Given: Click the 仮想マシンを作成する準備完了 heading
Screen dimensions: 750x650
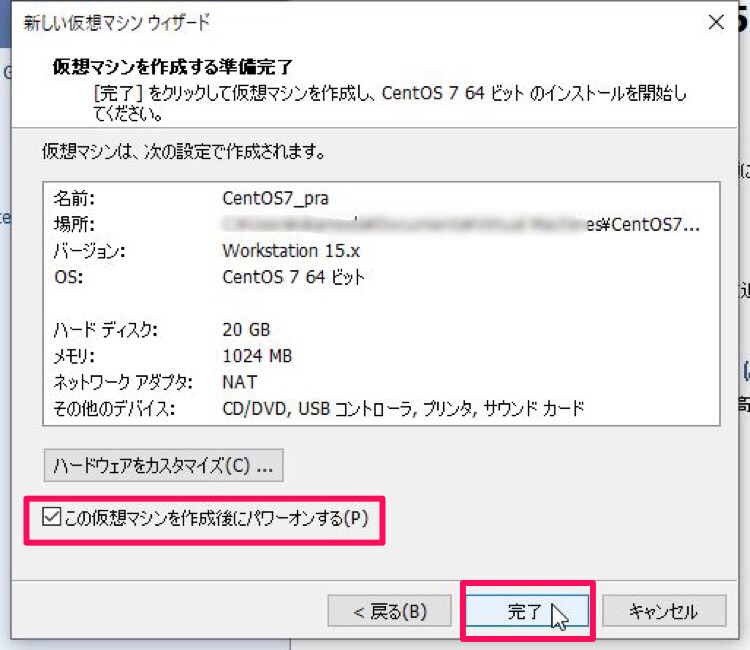Looking at the screenshot, I should [x=171, y=69].
